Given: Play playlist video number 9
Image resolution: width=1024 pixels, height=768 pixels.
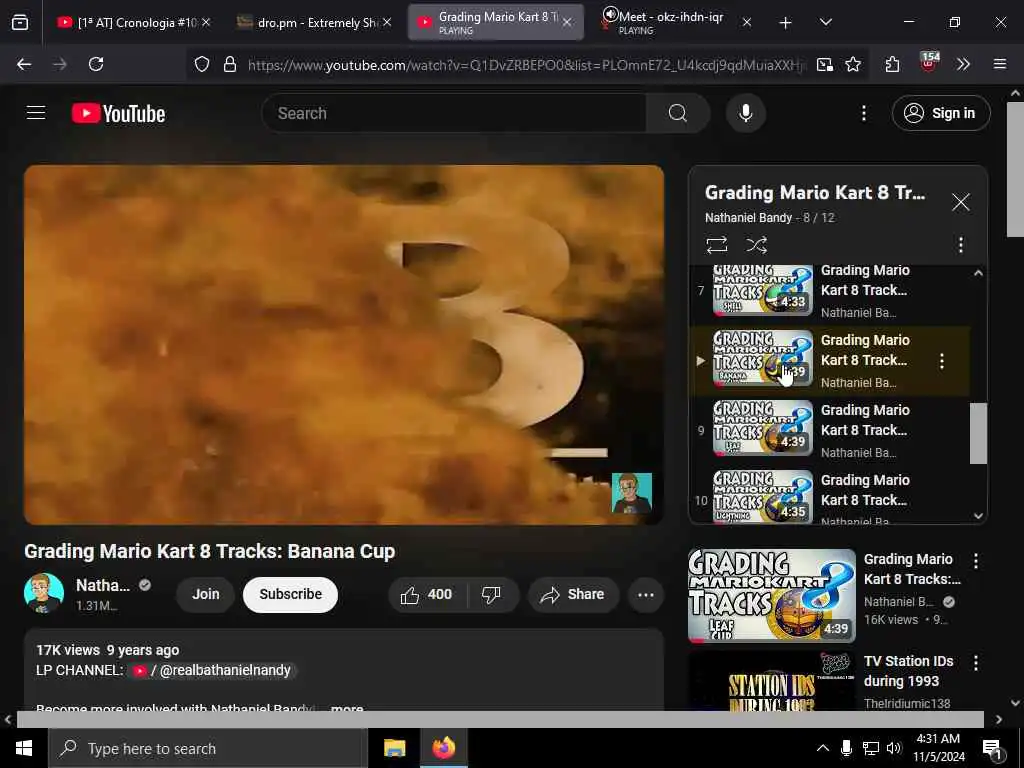Looking at the screenshot, I should tap(829, 430).
